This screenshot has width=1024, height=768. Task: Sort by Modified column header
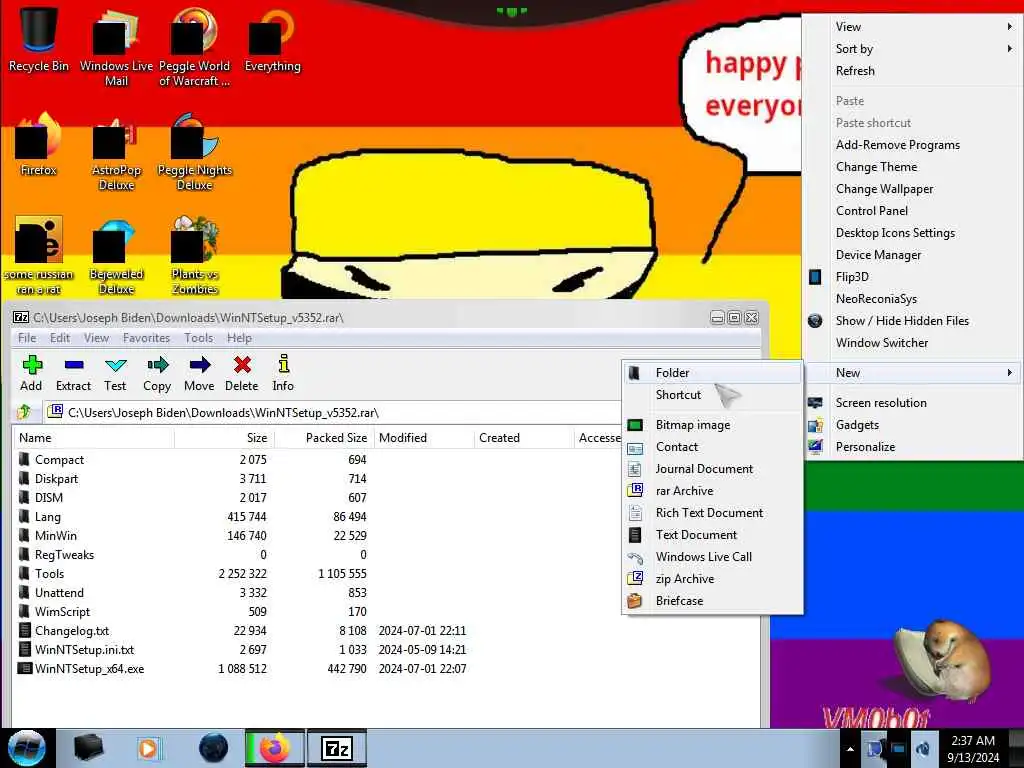click(x=424, y=438)
